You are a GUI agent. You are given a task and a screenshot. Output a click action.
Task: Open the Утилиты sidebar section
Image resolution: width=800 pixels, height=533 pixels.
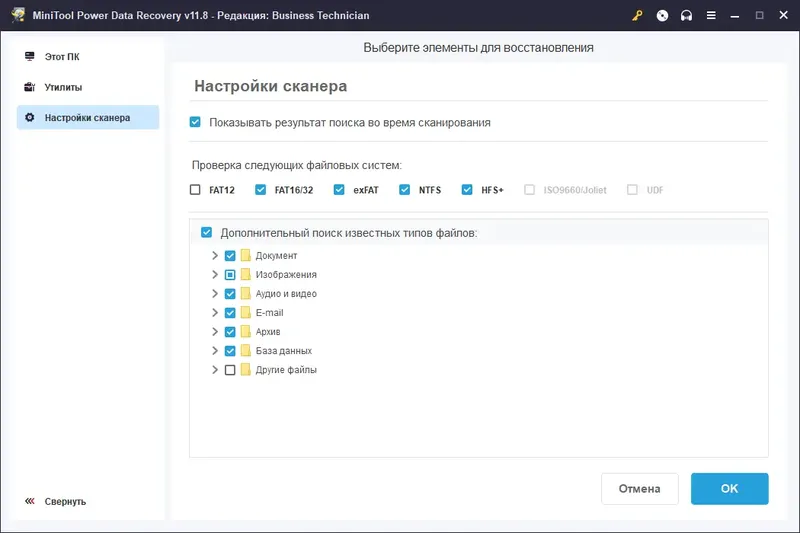point(88,87)
